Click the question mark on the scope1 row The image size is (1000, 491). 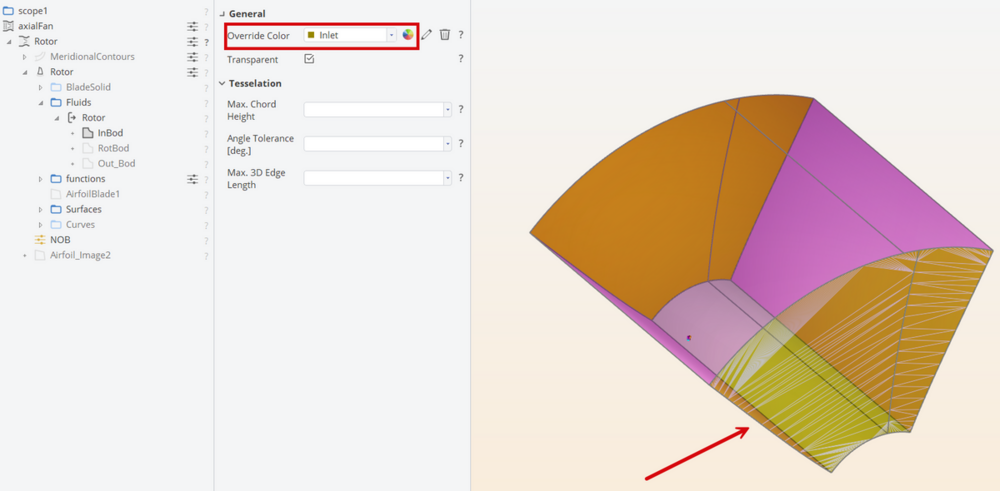pos(206,11)
